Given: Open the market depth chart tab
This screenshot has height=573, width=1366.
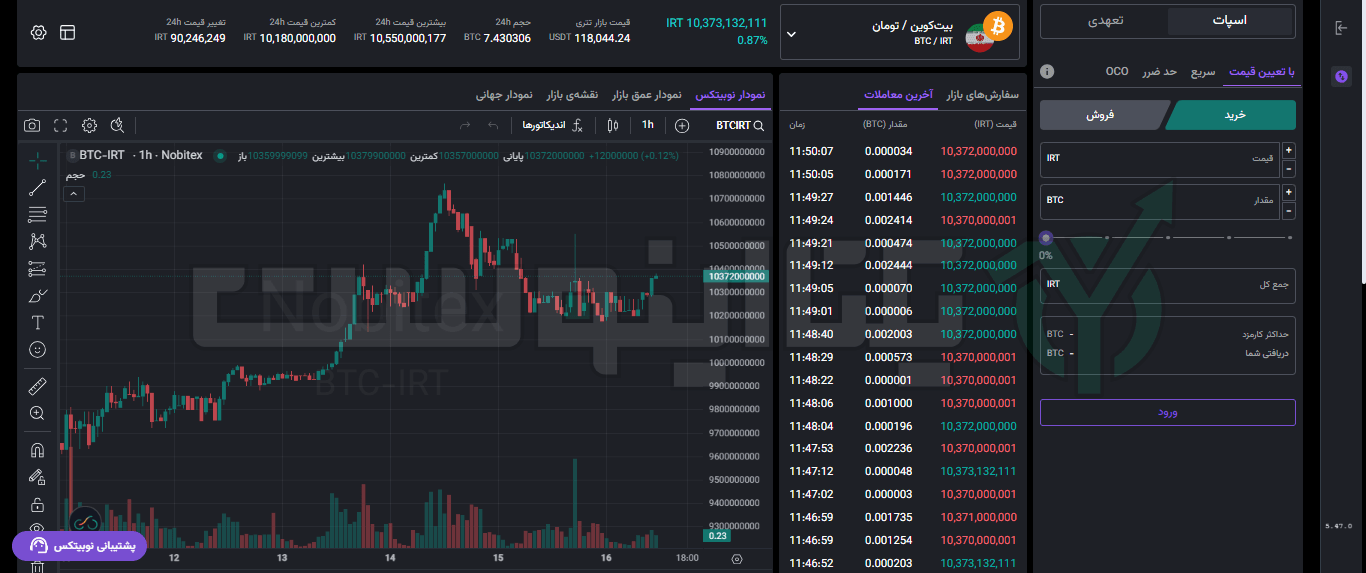Looking at the screenshot, I should point(646,94).
